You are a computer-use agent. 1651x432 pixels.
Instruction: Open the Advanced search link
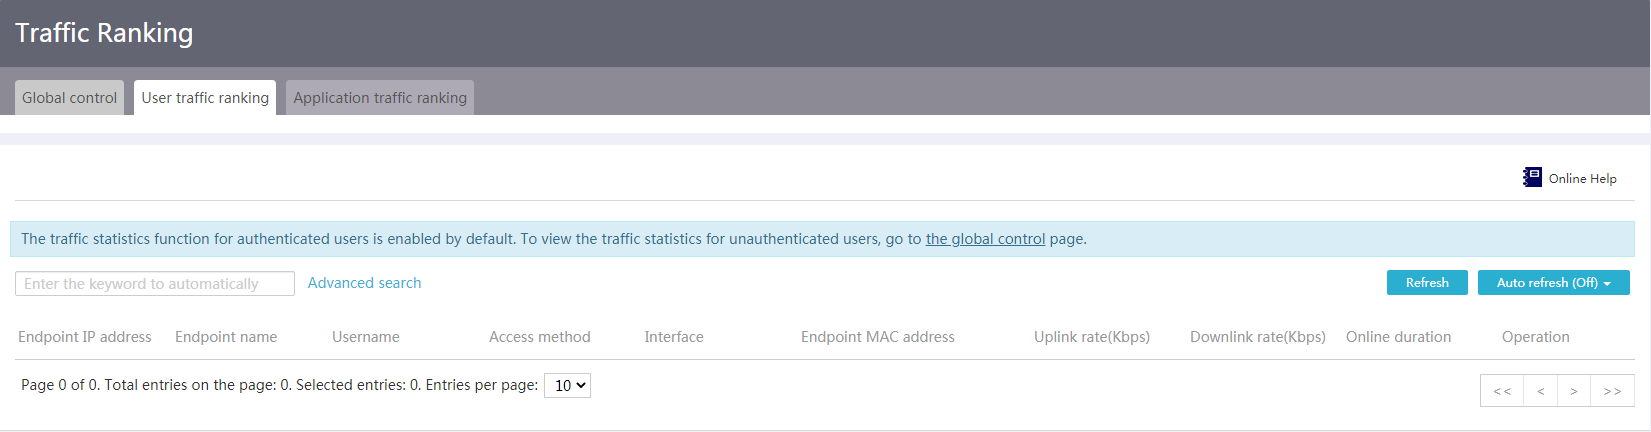pos(364,283)
